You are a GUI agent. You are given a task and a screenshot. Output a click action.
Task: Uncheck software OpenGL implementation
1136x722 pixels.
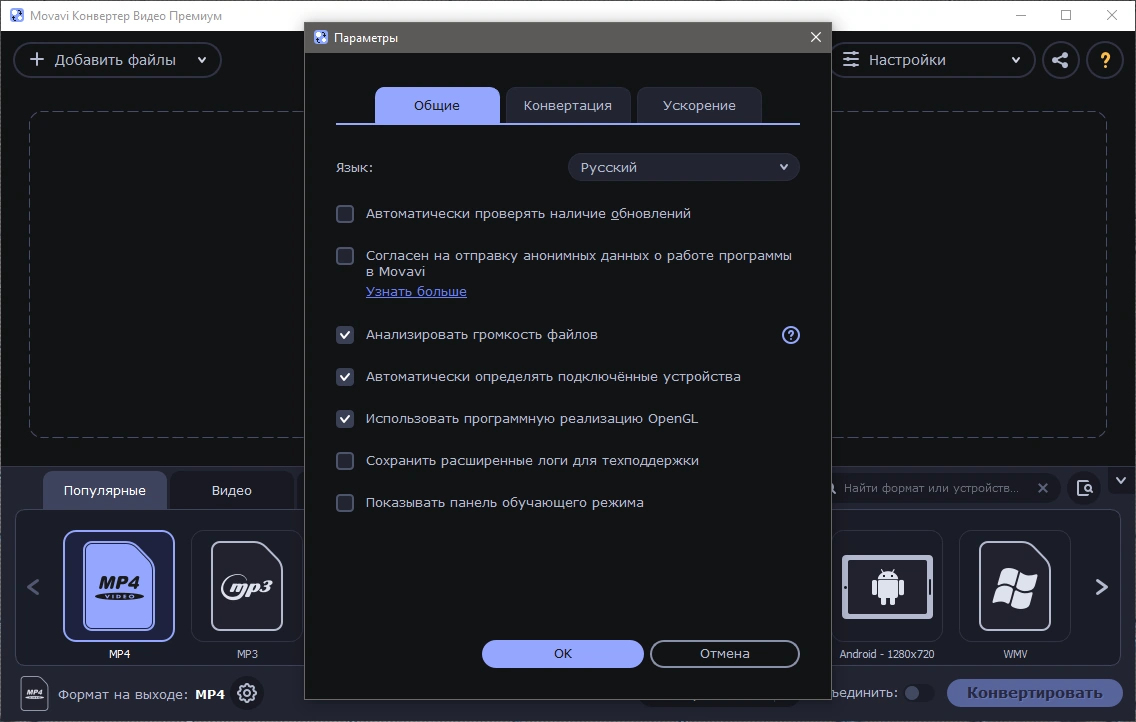345,419
